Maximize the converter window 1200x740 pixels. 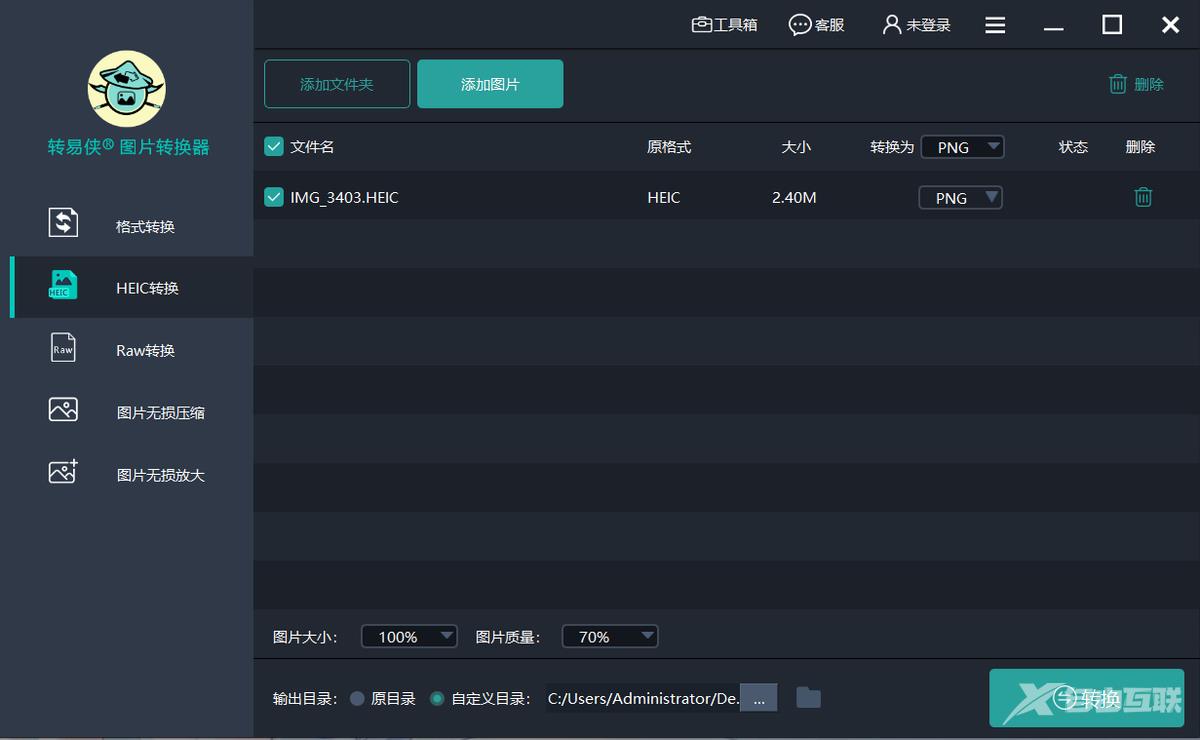pyautogui.click(x=1112, y=25)
